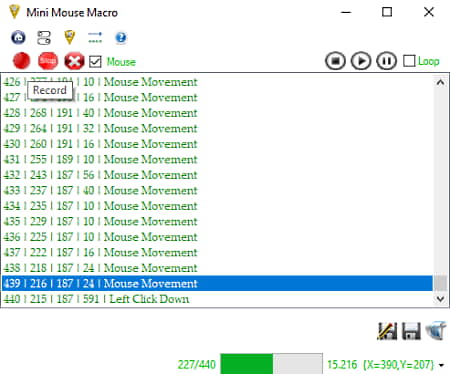Image resolution: width=450 pixels, height=374 pixels.
Task: Select row 426 Mouse Movement
Action: (x=217, y=82)
